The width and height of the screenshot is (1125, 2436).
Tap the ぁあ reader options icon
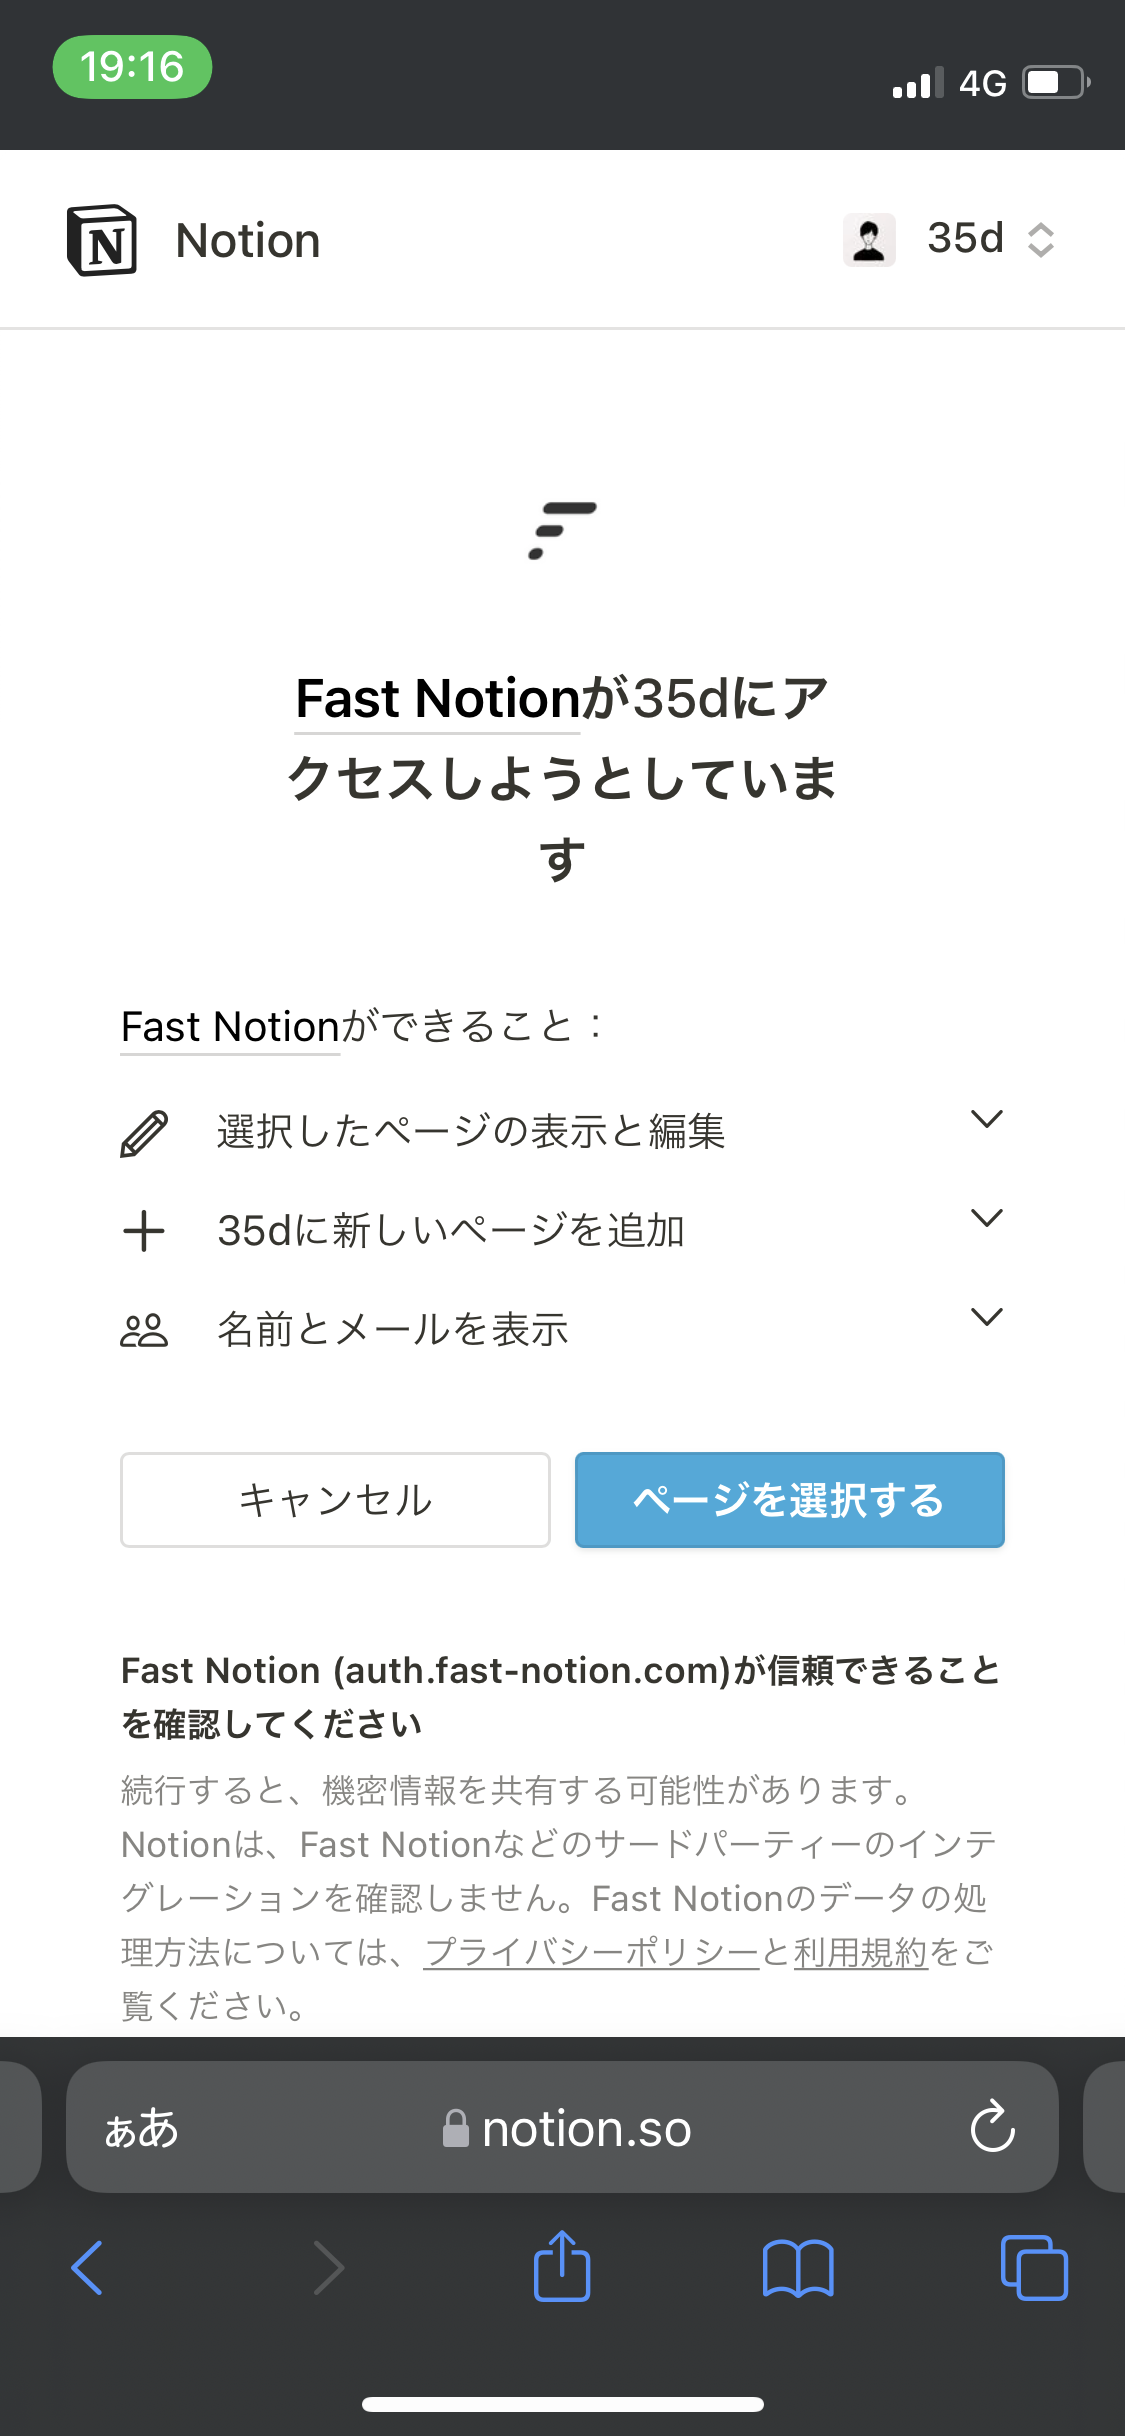click(x=141, y=2128)
